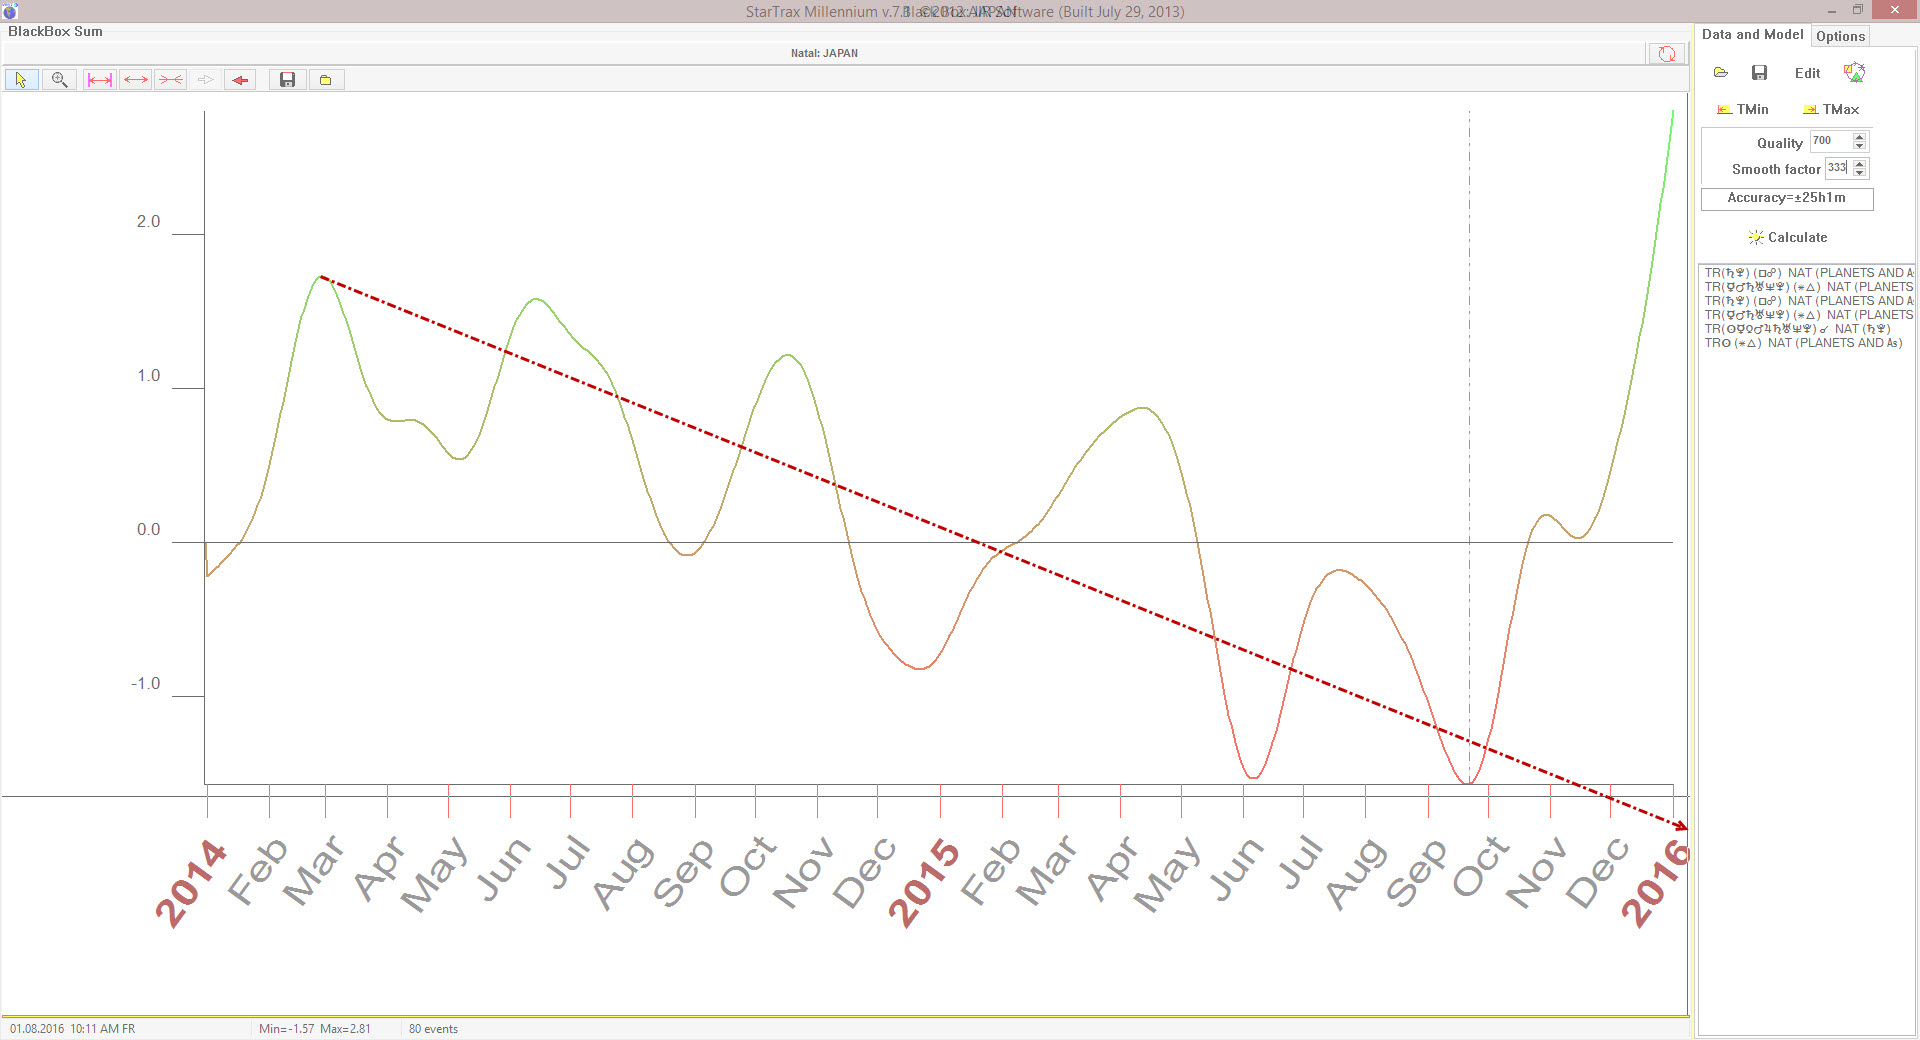This screenshot has width=1920, height=1040.
Task: Save the chart using the toolbar floppy disk
Action: tap(287, 80)
